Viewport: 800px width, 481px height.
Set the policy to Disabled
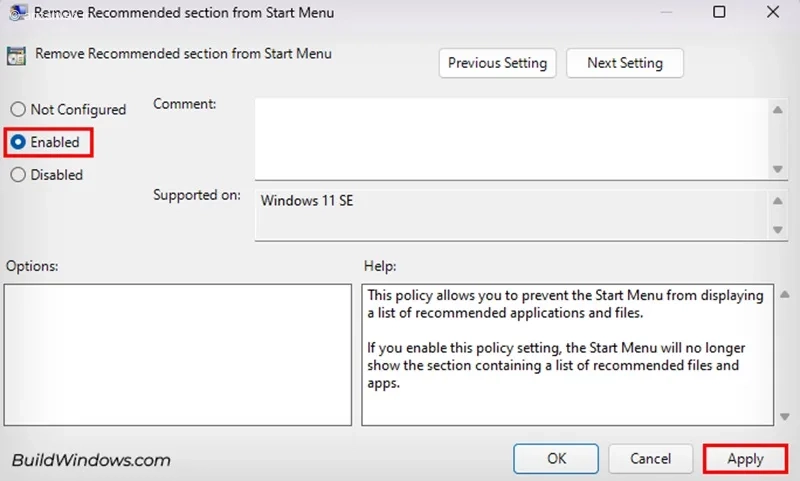(18, 175)
